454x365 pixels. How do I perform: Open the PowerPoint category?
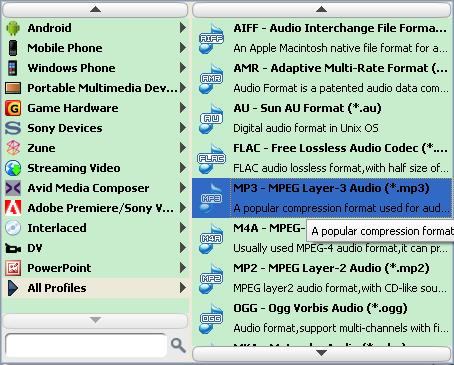(x=95, y=268)
